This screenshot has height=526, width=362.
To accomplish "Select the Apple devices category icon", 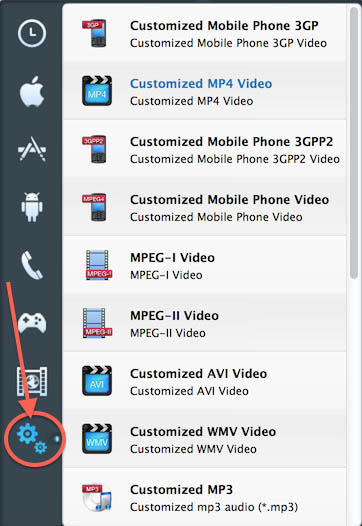I will (32, 91).
